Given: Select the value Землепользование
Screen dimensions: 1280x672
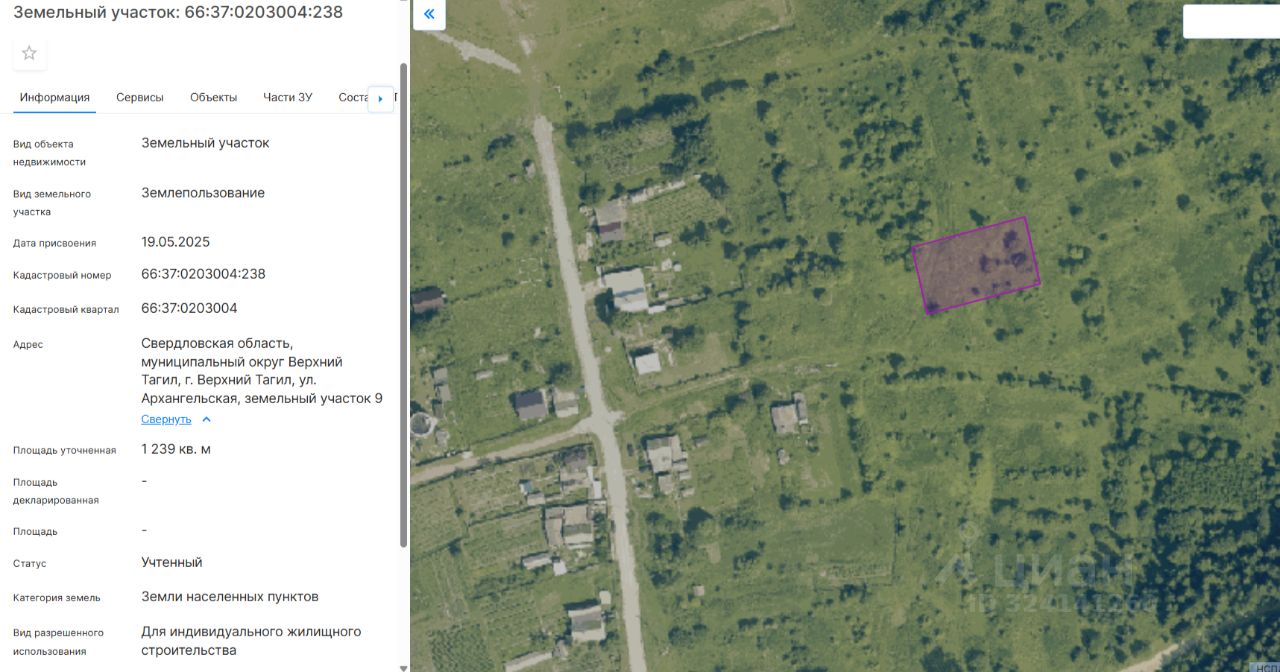Looking at the screenshot, I should (203, 193).
